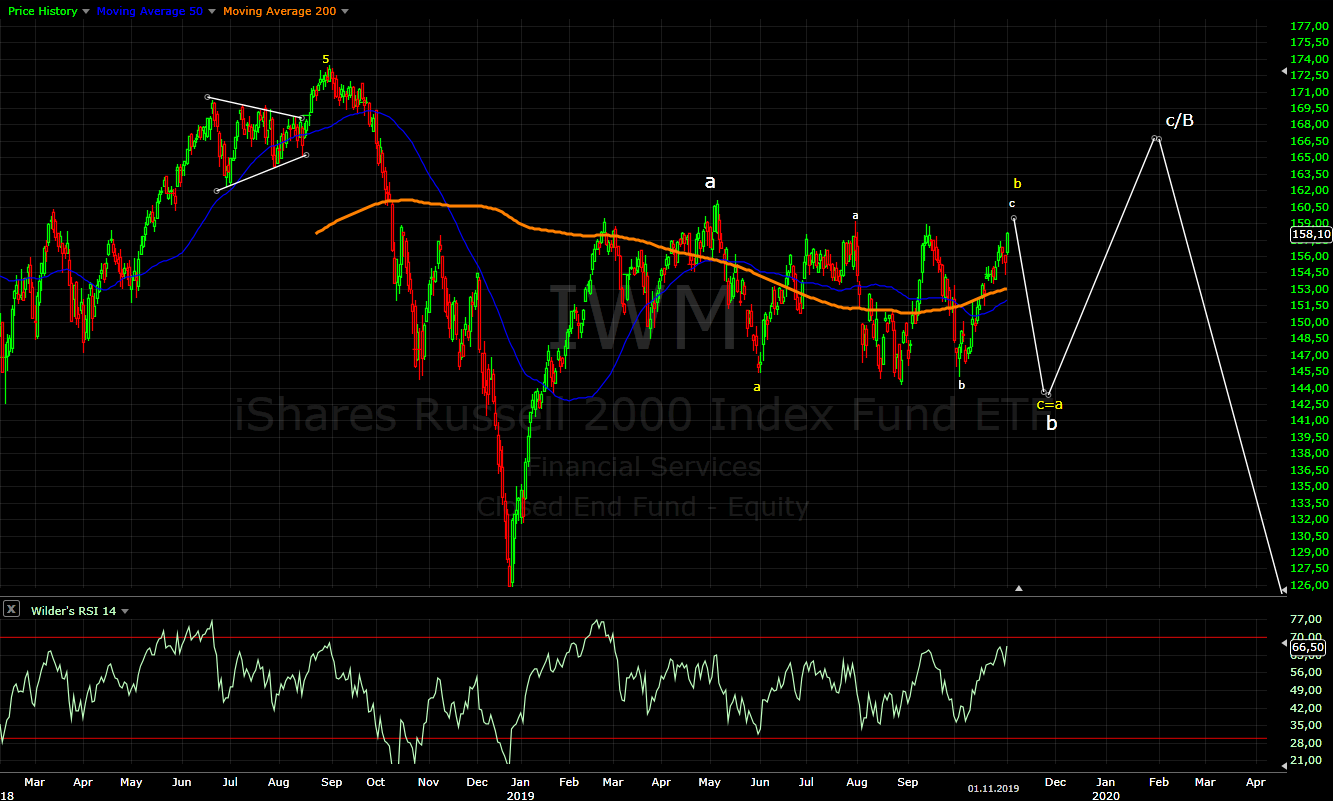
Task: Click the yellow 5 label at the chart peak
Action: (x=325, y=59)
